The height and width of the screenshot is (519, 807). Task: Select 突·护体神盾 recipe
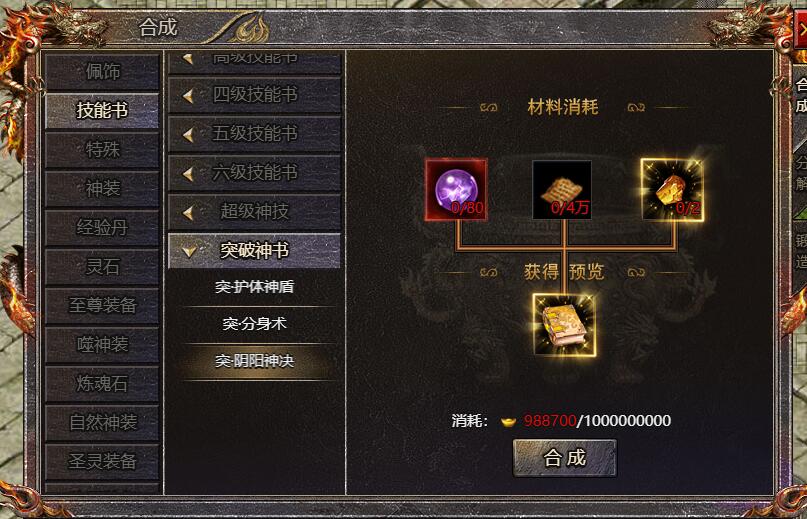(254, 287)
